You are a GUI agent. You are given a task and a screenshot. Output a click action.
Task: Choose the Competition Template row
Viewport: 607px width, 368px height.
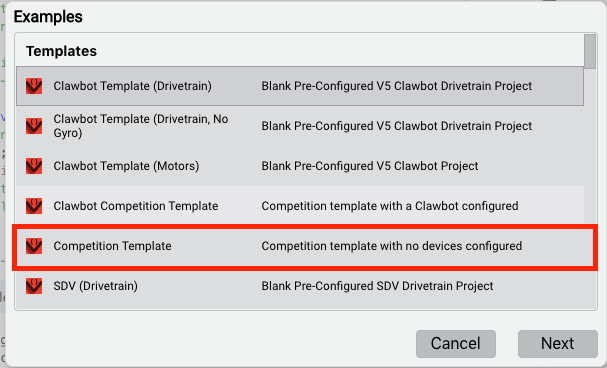[x=304, y=246]
